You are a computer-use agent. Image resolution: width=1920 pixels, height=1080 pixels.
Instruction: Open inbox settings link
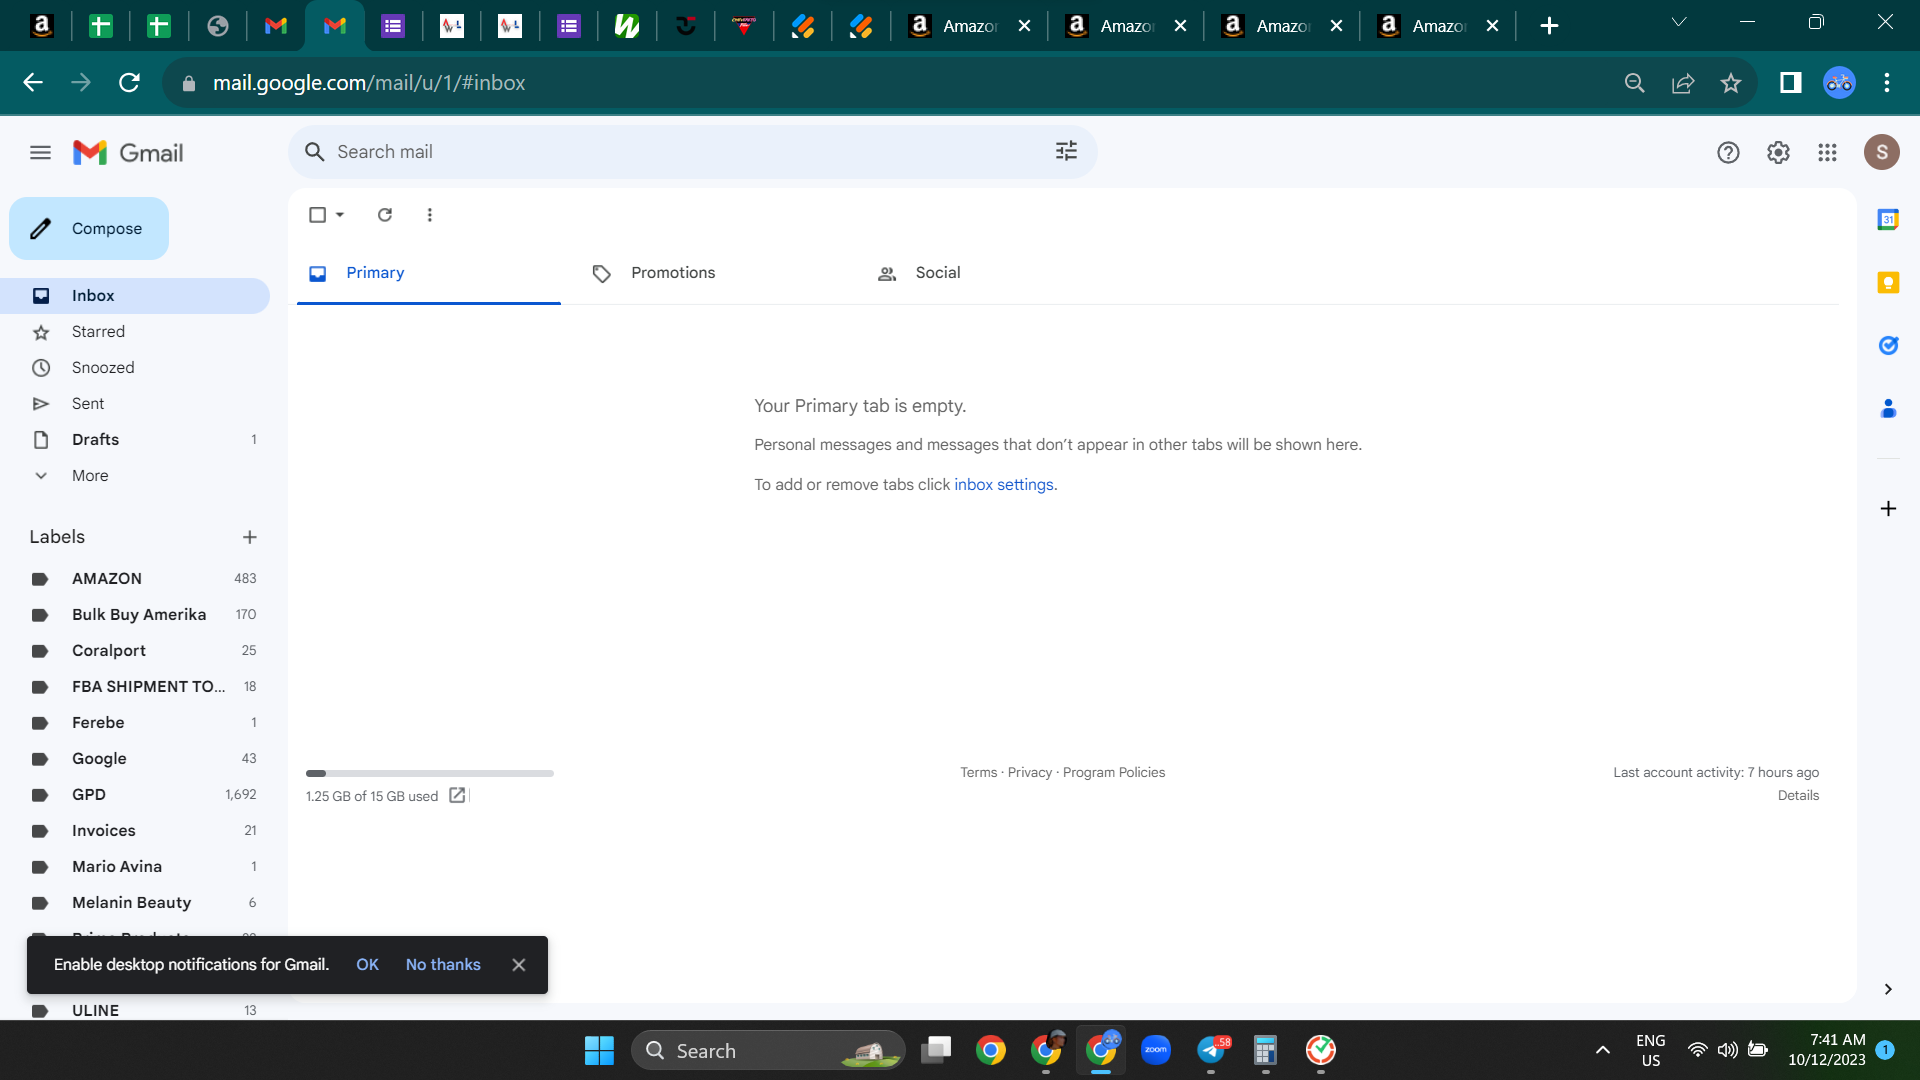[x=1004, y=485]
